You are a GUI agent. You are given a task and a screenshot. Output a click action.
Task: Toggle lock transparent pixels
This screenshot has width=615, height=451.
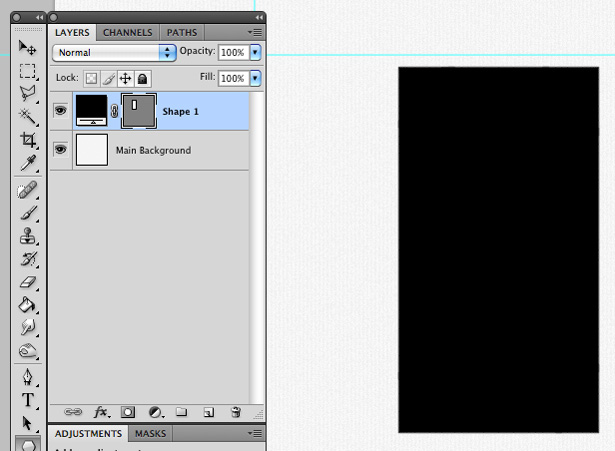pyautogui.click(x=91, y=79)
